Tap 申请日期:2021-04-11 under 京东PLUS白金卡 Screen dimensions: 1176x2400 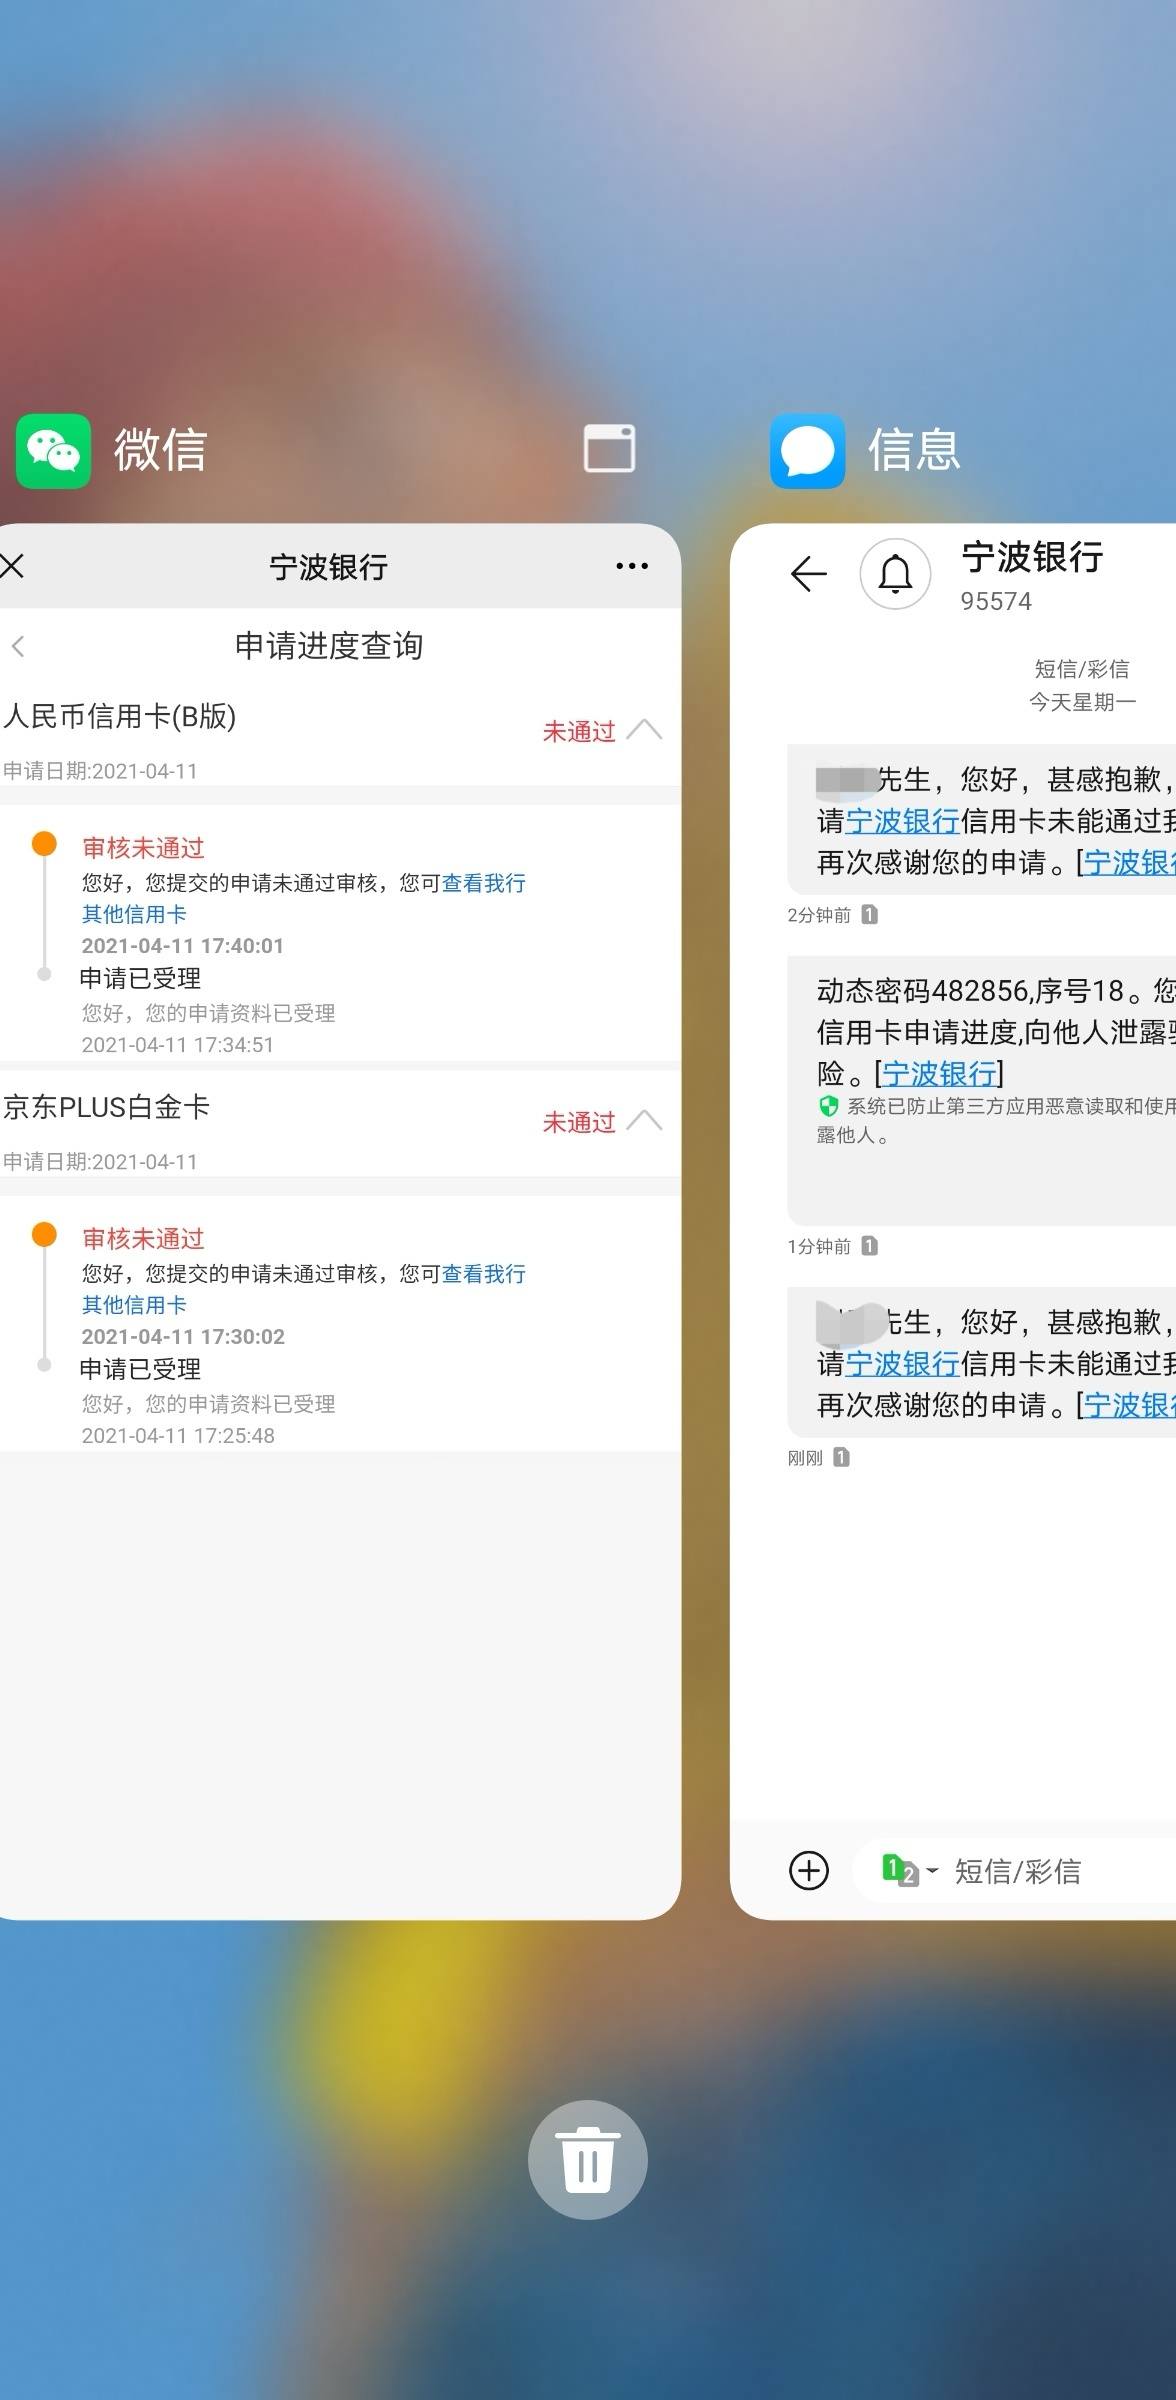coord(100,1162)
